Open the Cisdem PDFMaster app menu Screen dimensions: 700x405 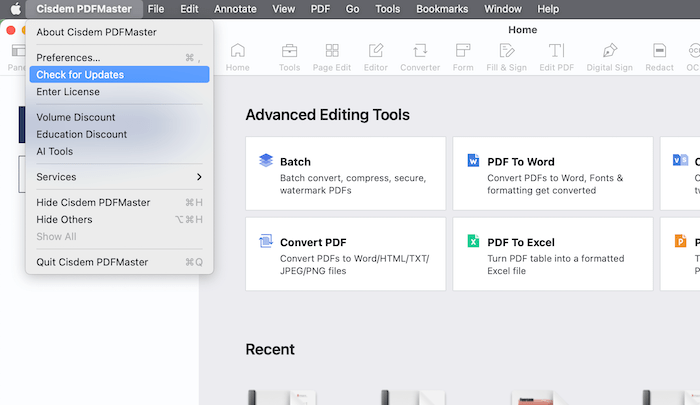(x=84, y=9)
